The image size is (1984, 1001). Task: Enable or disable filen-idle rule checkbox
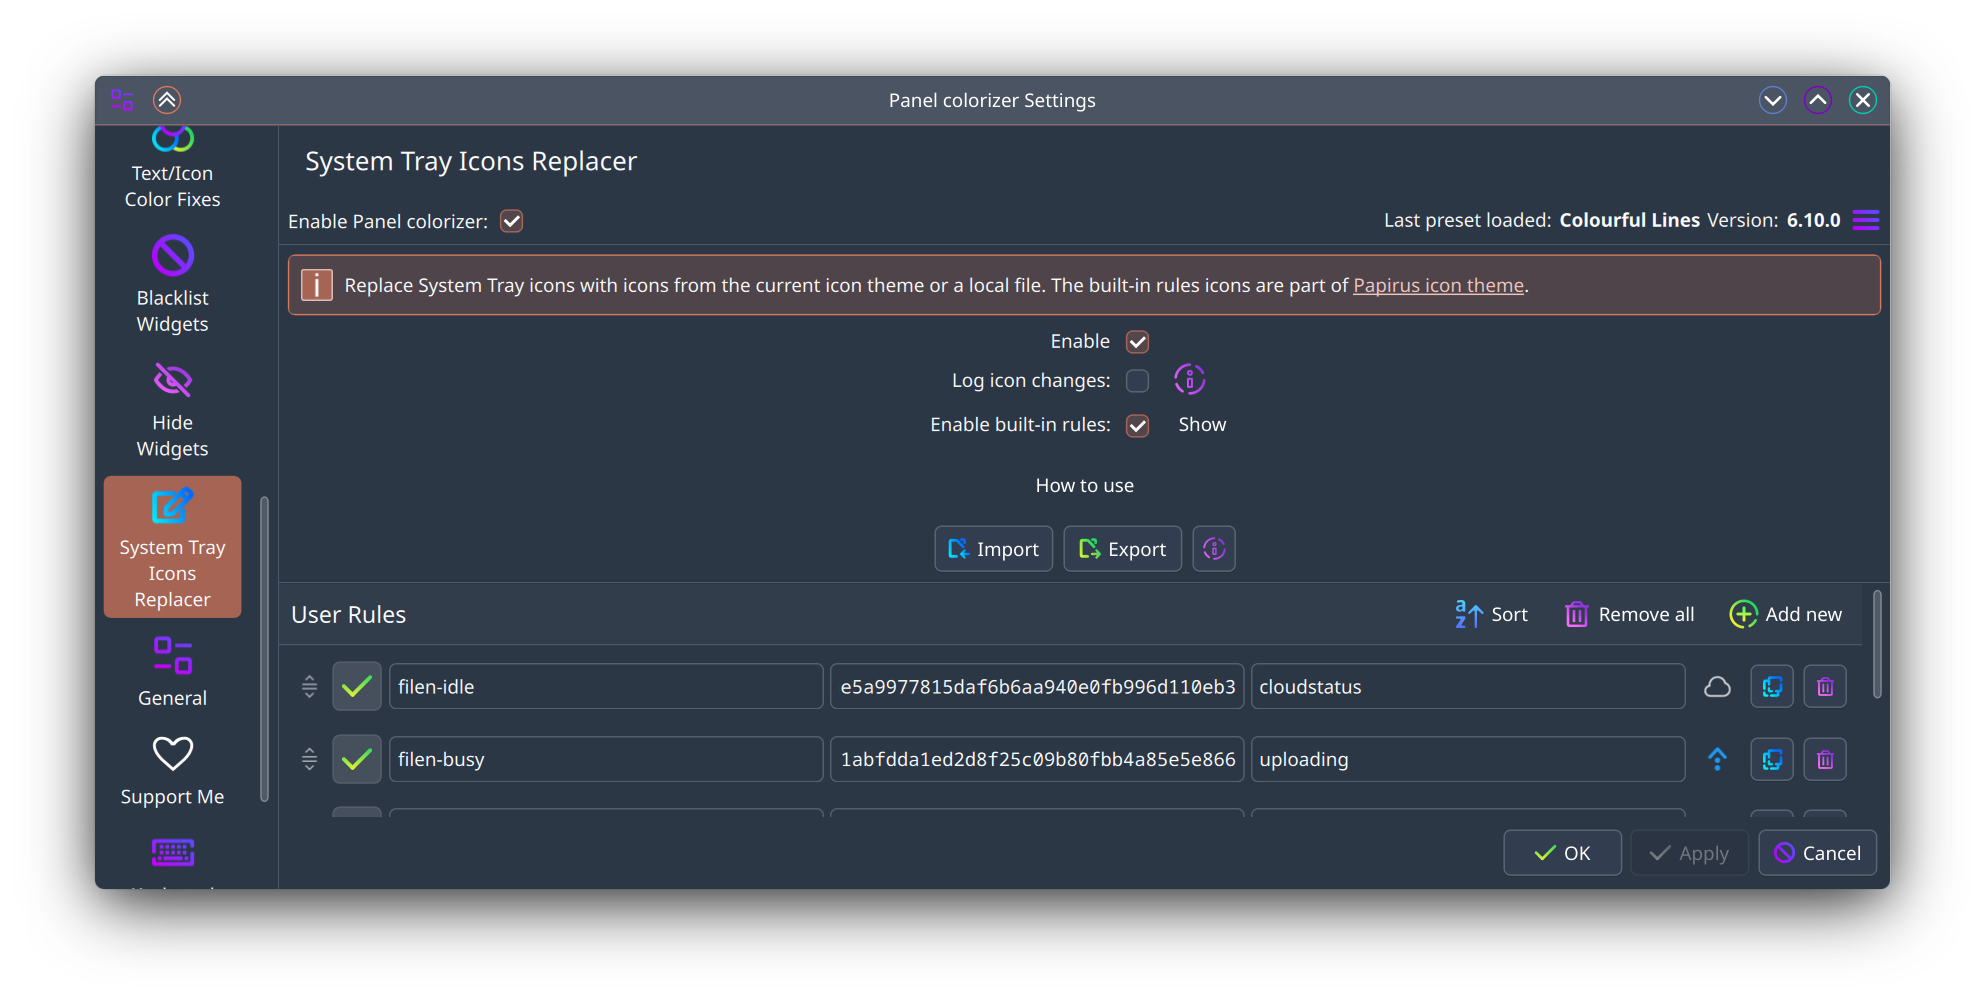pos(357,686)
